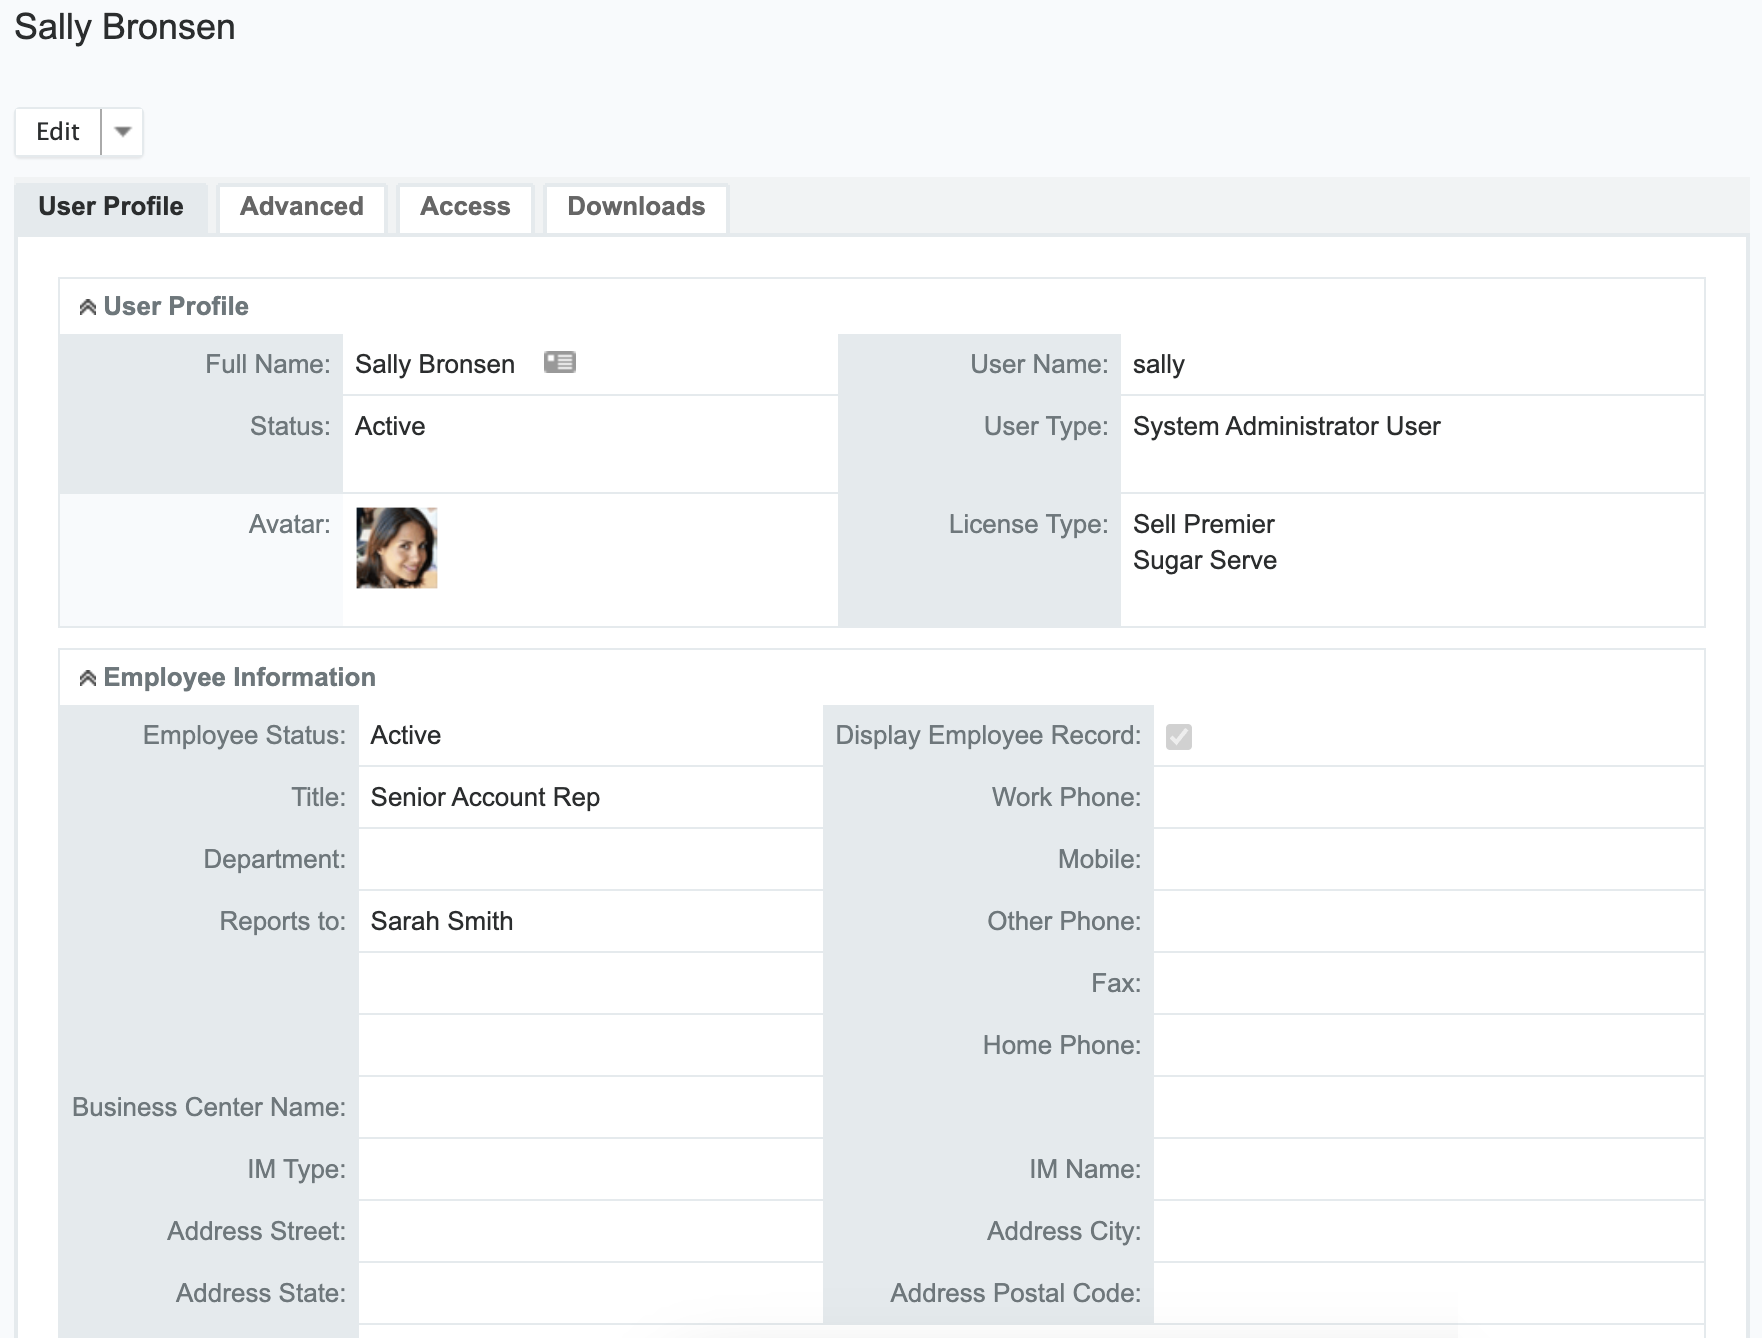Click Sally Bronsen's avatar photo
1762x1338 pixels.
coord(397,548)
